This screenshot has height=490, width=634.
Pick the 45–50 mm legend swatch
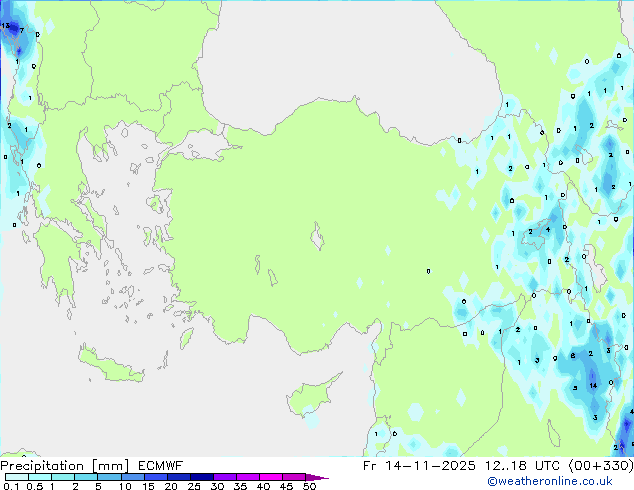tap(294, 477)
